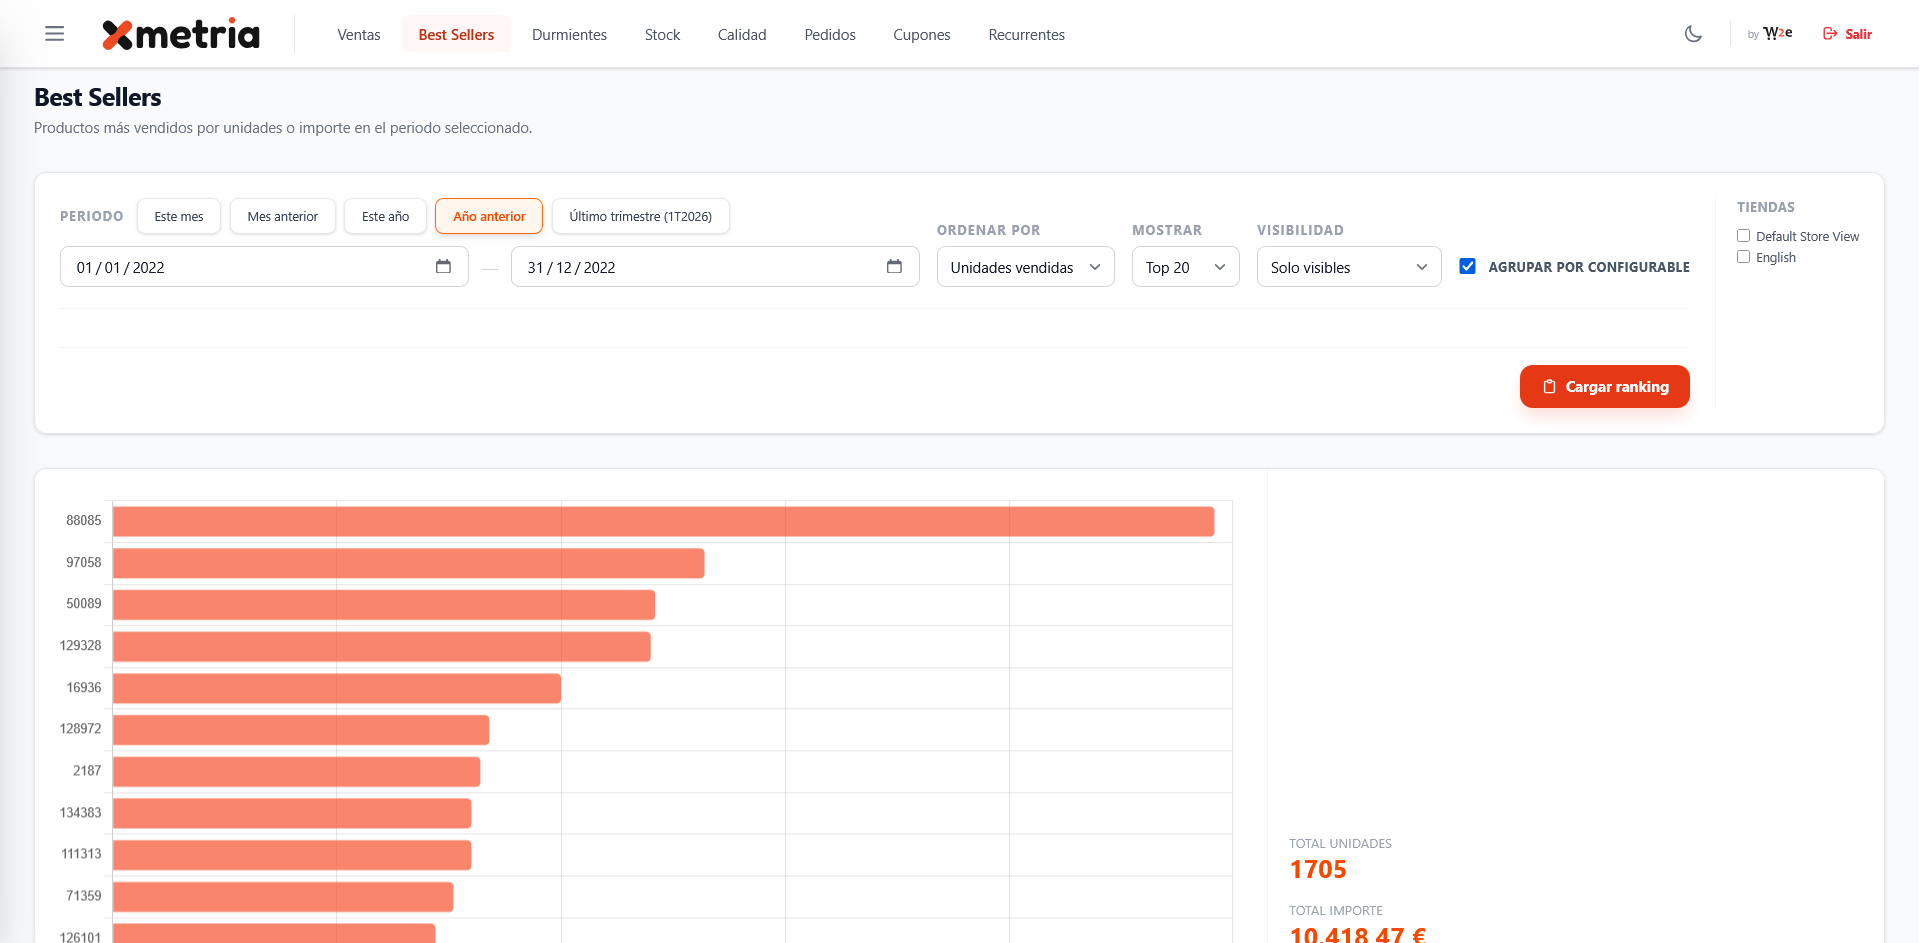
Task: Click the Xmetria logo
Action: click(x=181, y=34)
